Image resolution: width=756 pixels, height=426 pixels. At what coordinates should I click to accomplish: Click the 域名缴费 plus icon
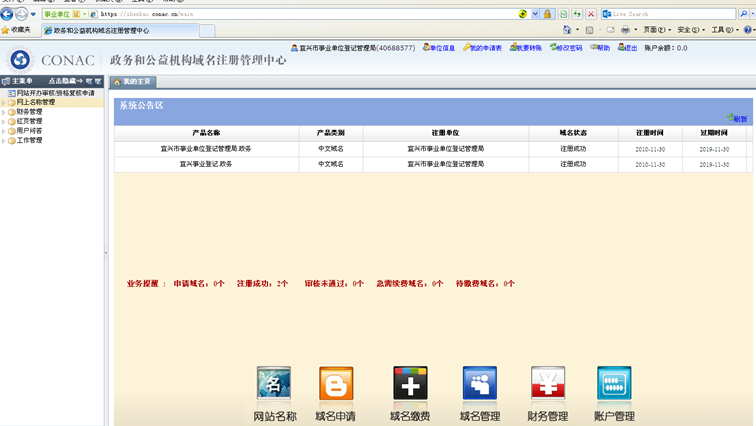(x=410, y=383)
